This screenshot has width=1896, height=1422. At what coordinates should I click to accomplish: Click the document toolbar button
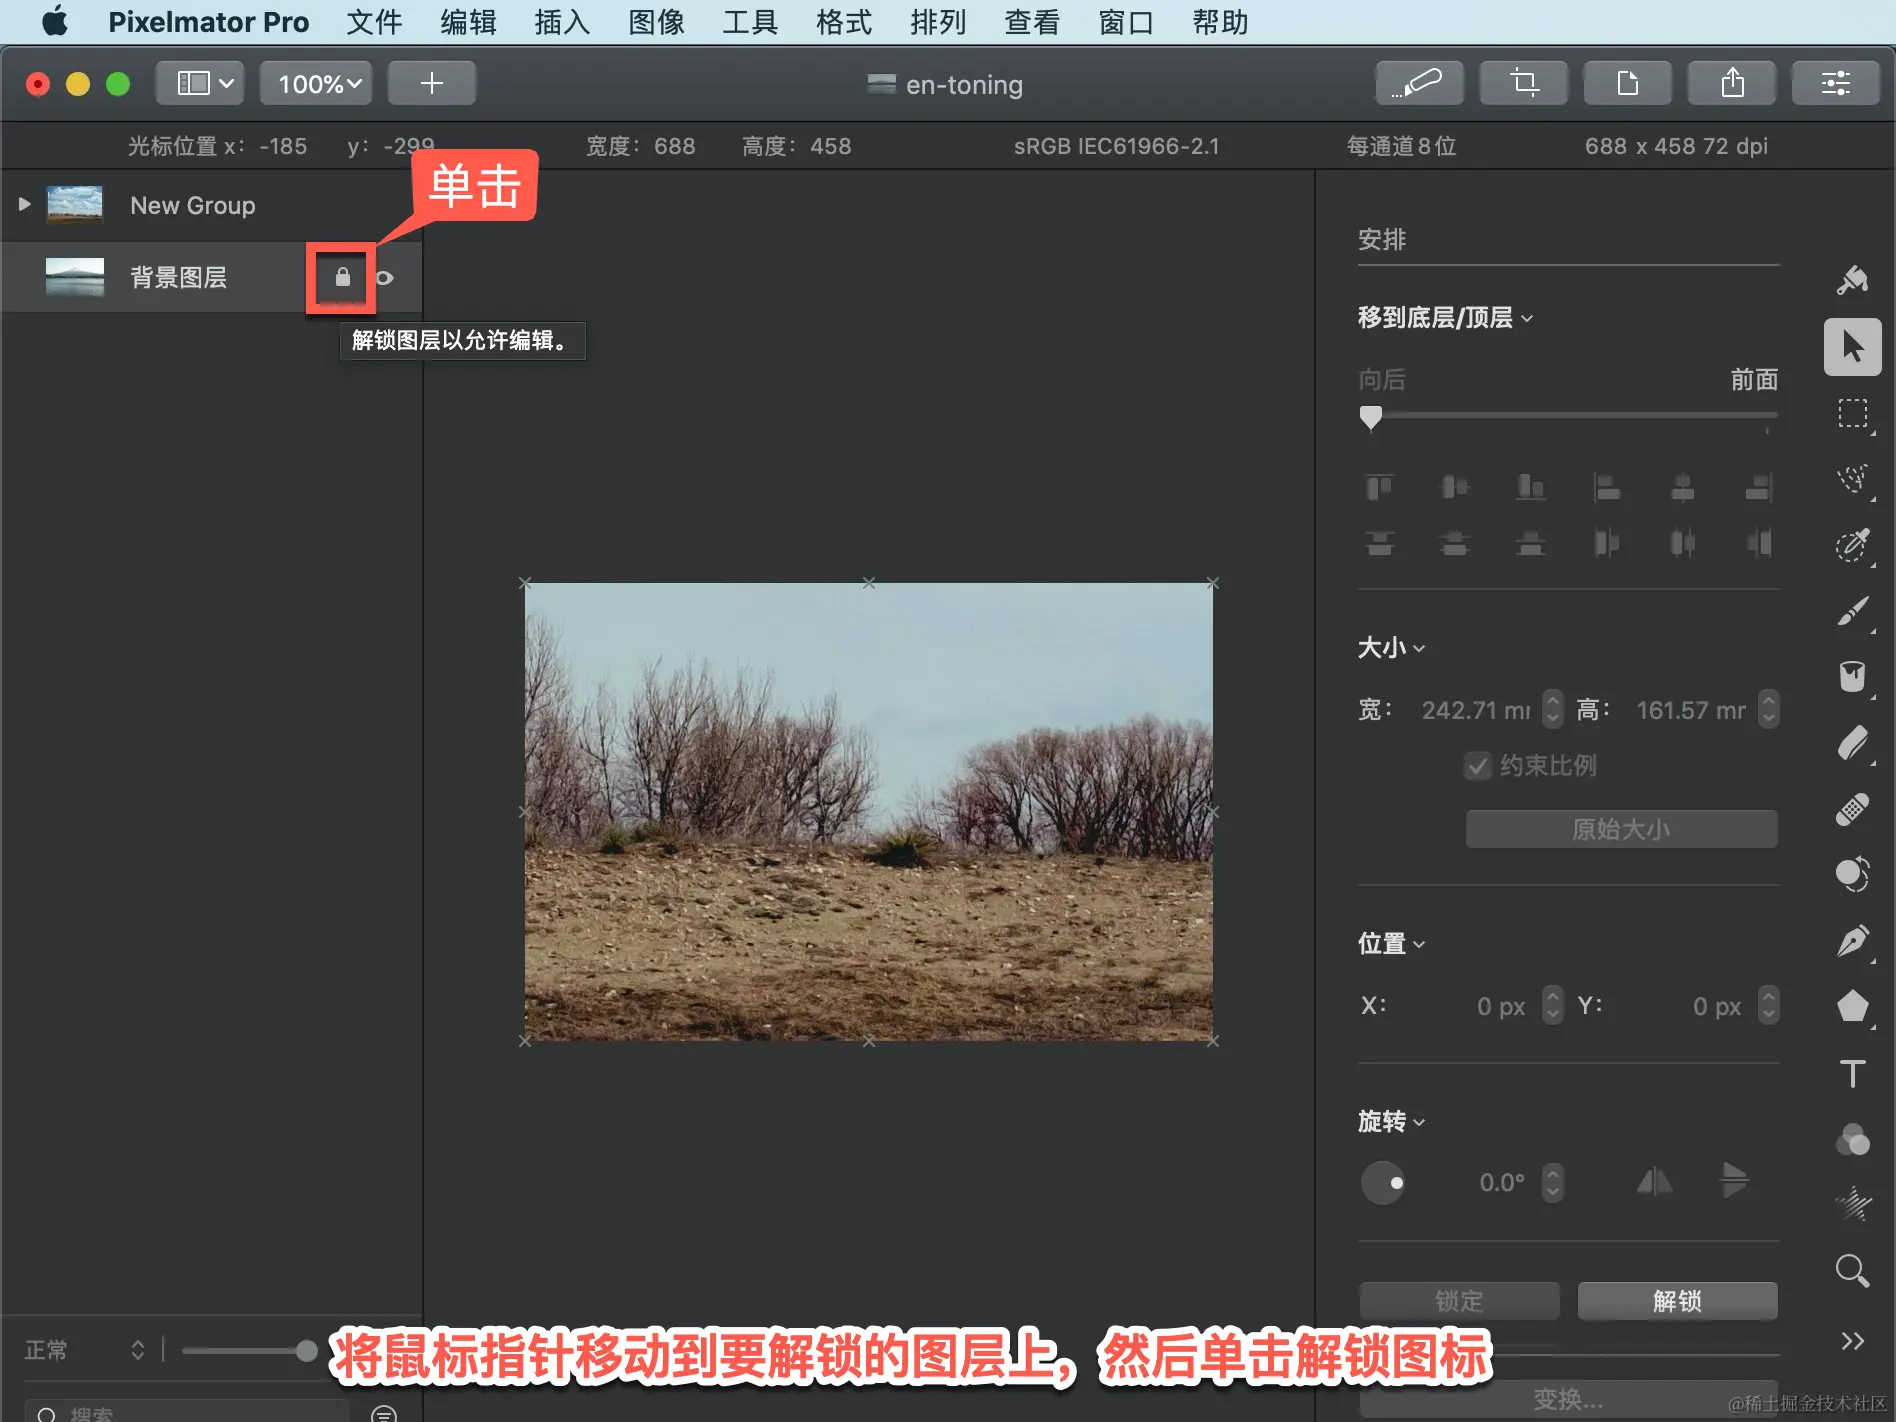tap(1627, 83)
